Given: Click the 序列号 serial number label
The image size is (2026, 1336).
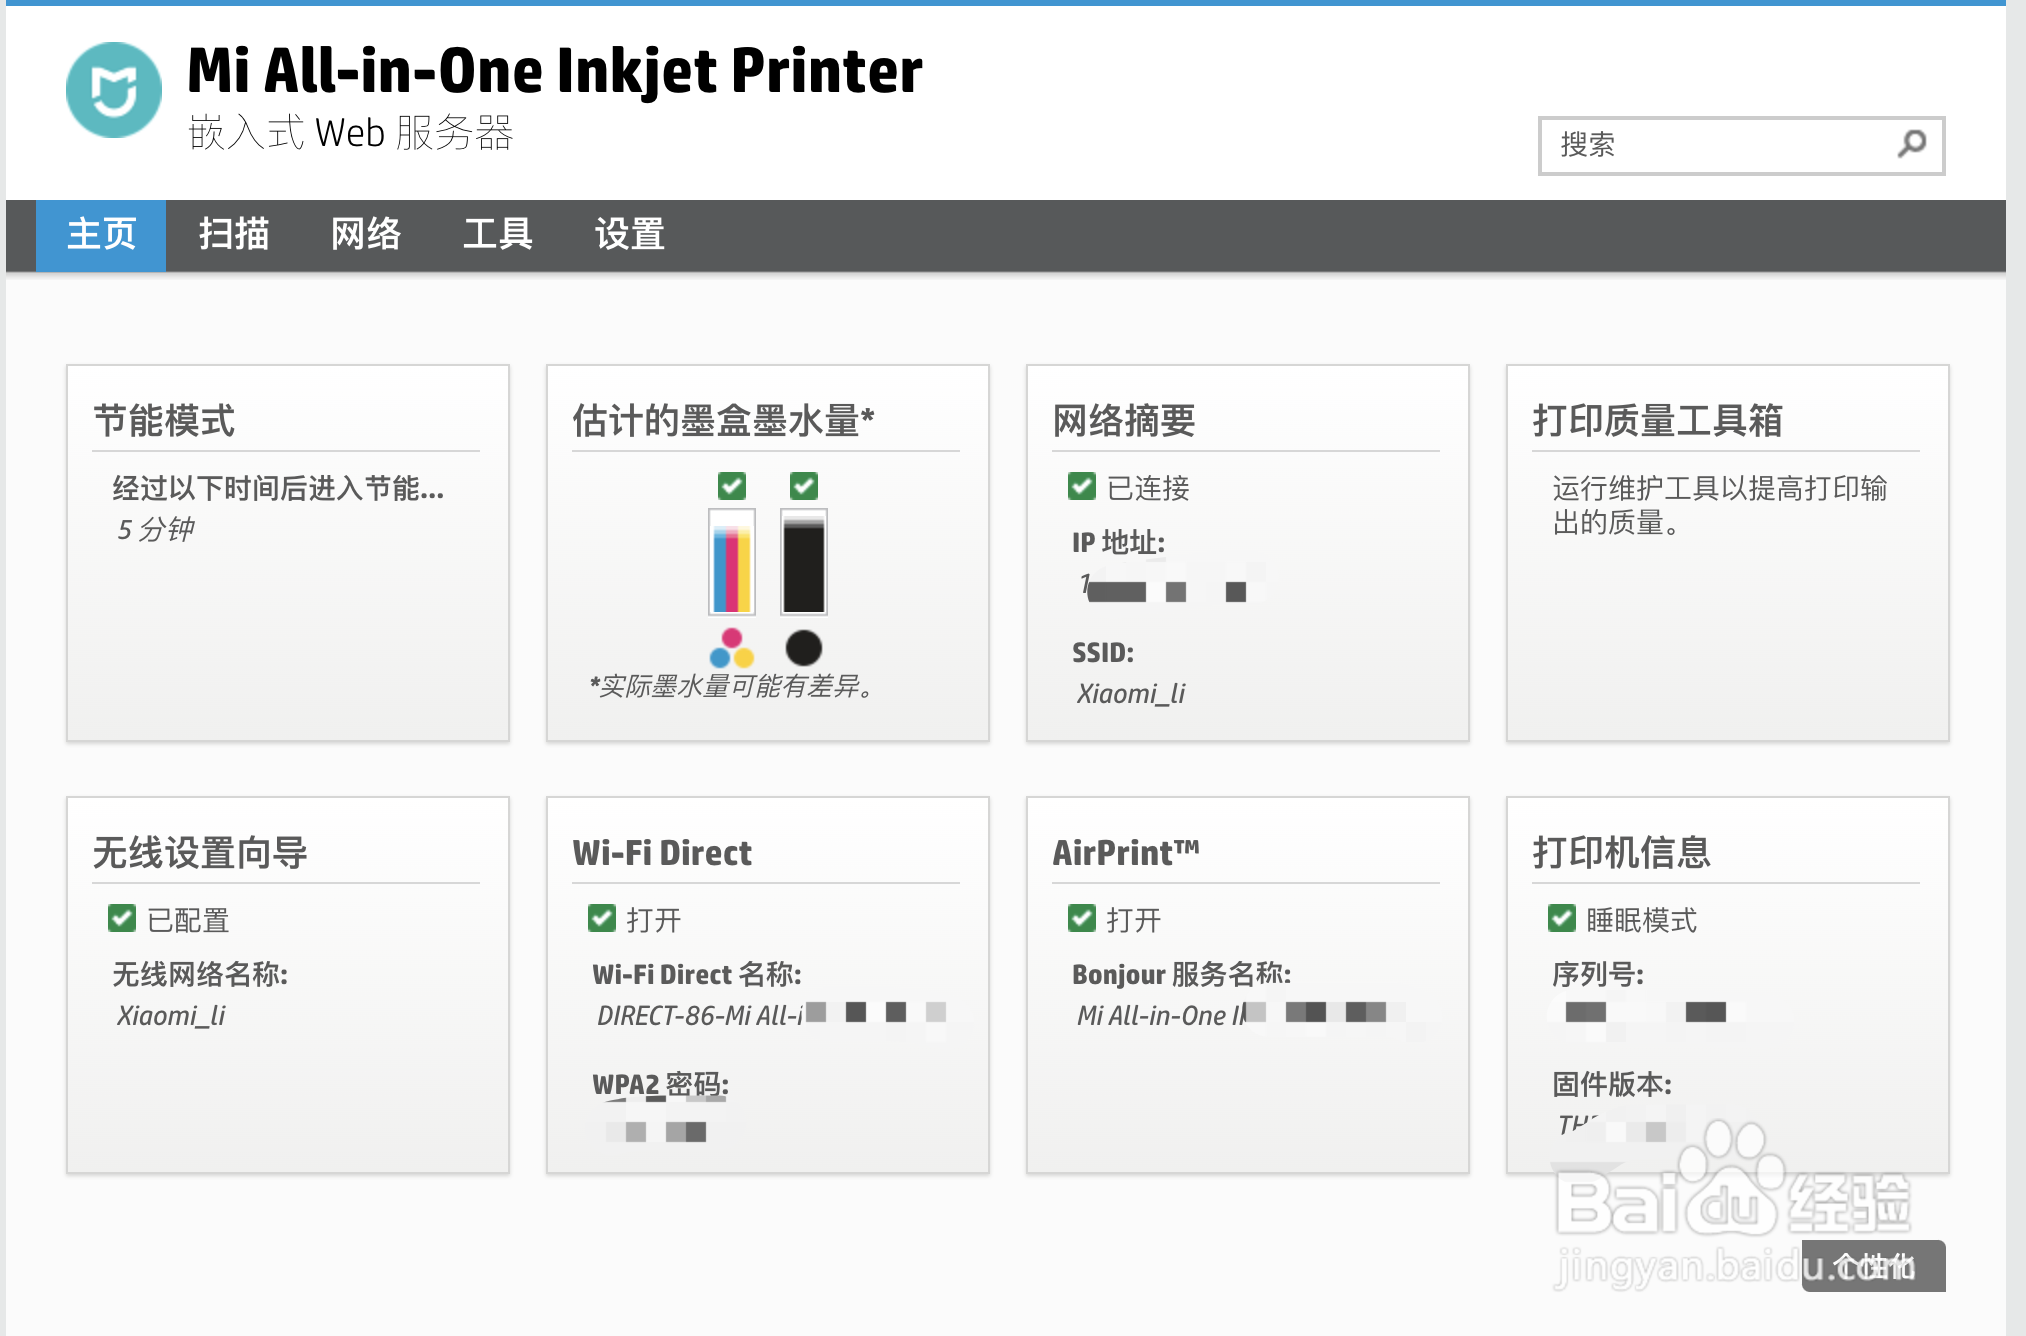Looking at the screenshot, I should pos(1598,975).
